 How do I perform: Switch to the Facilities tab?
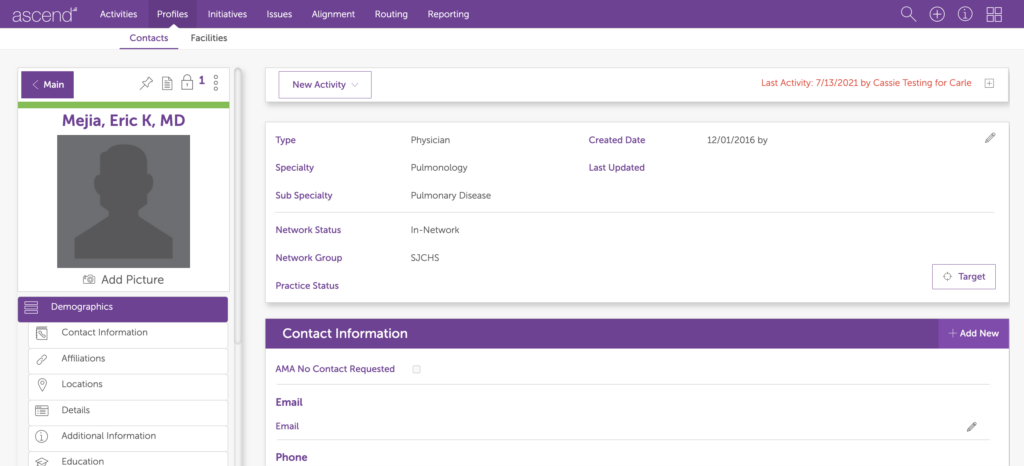coord(209,38)
